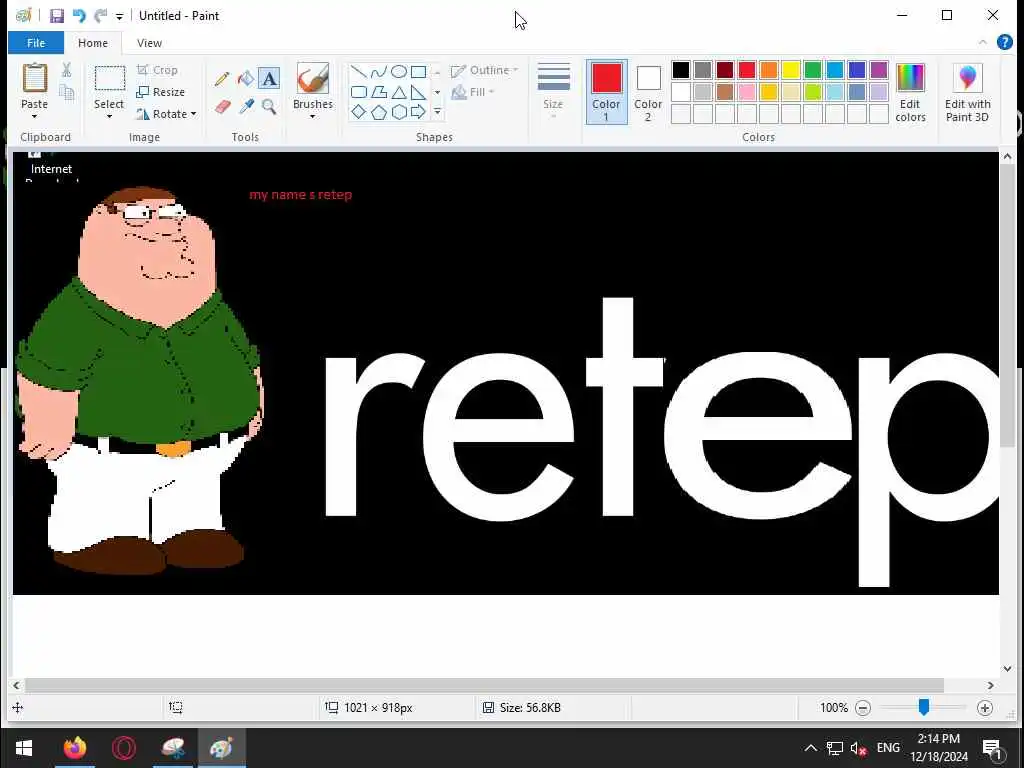
Task: Click the zoom out minus button
Action: point(863,708)
